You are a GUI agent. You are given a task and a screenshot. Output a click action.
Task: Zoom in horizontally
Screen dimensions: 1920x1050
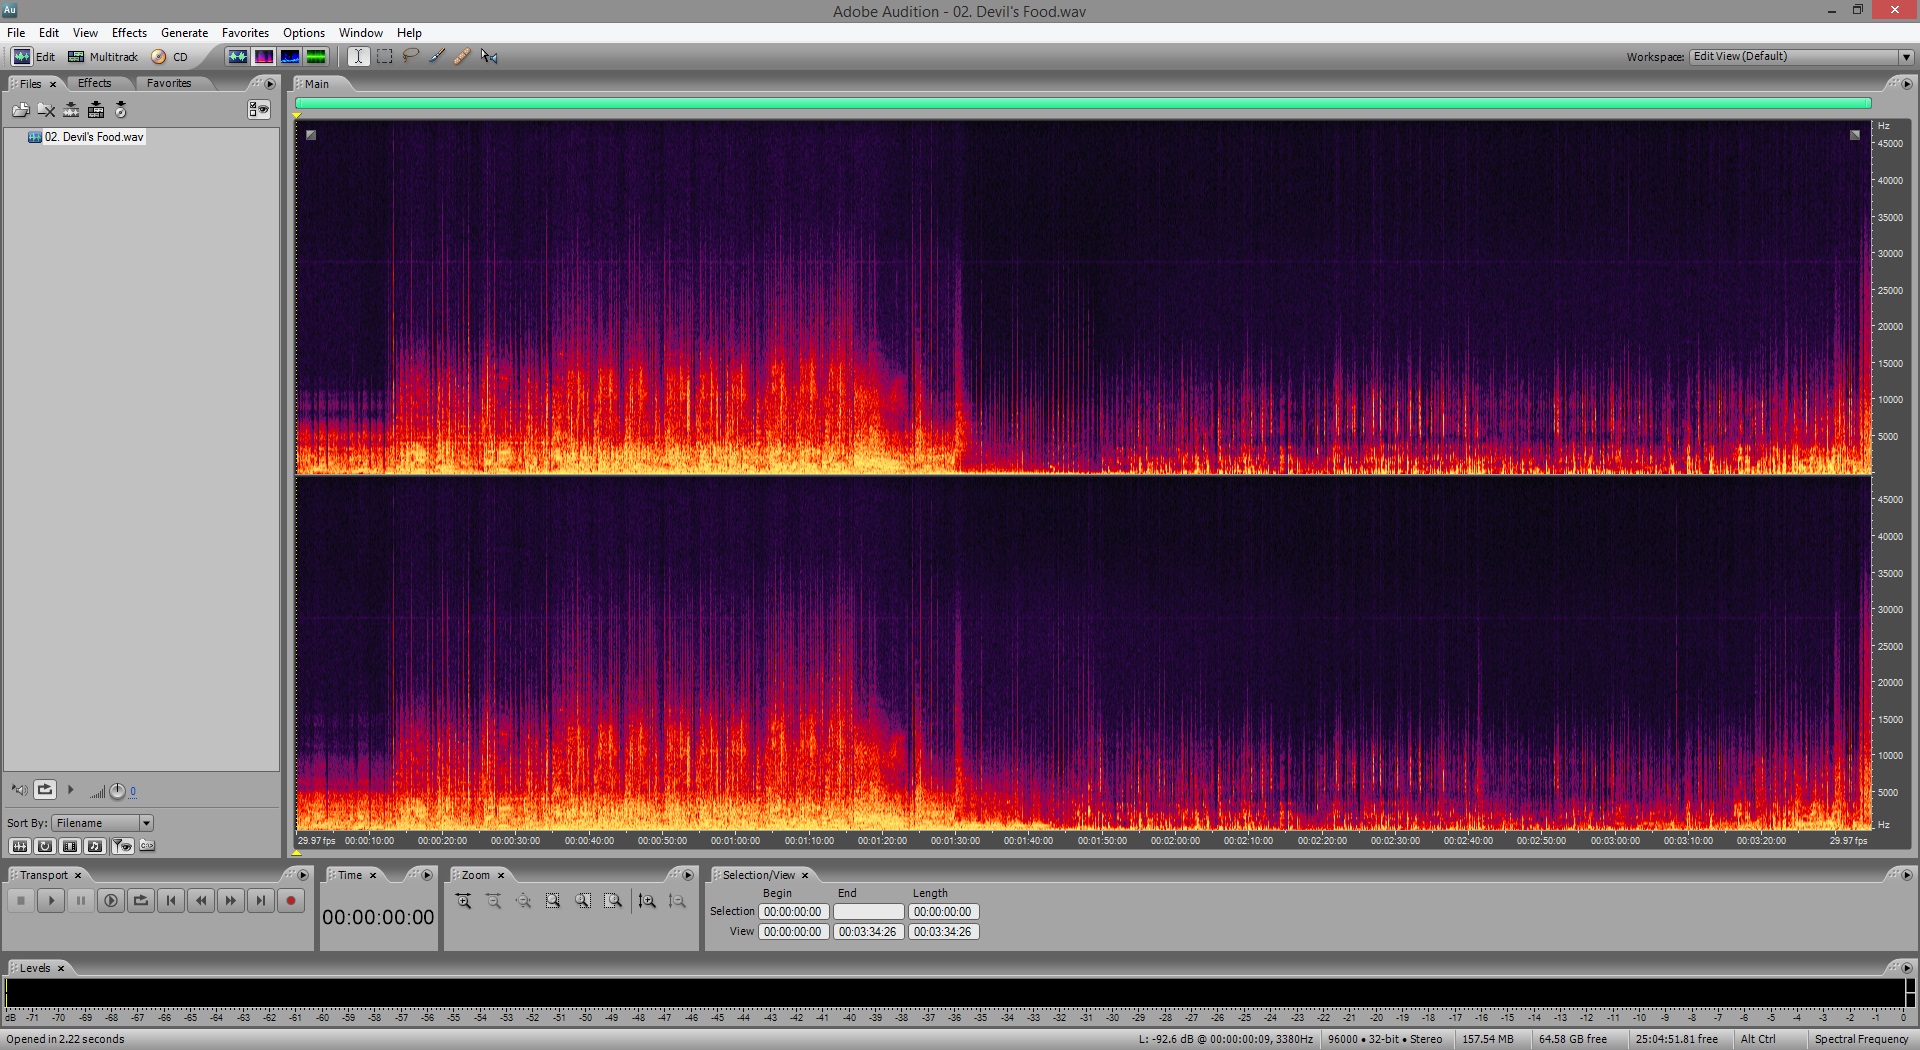[464, 901]
